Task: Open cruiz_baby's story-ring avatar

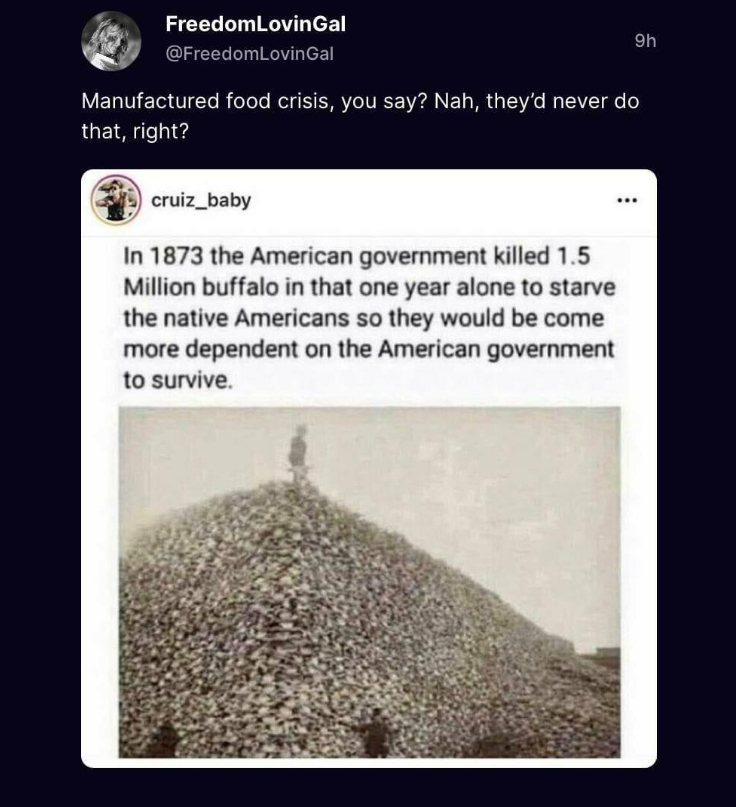Action: (x=116, y=200)
